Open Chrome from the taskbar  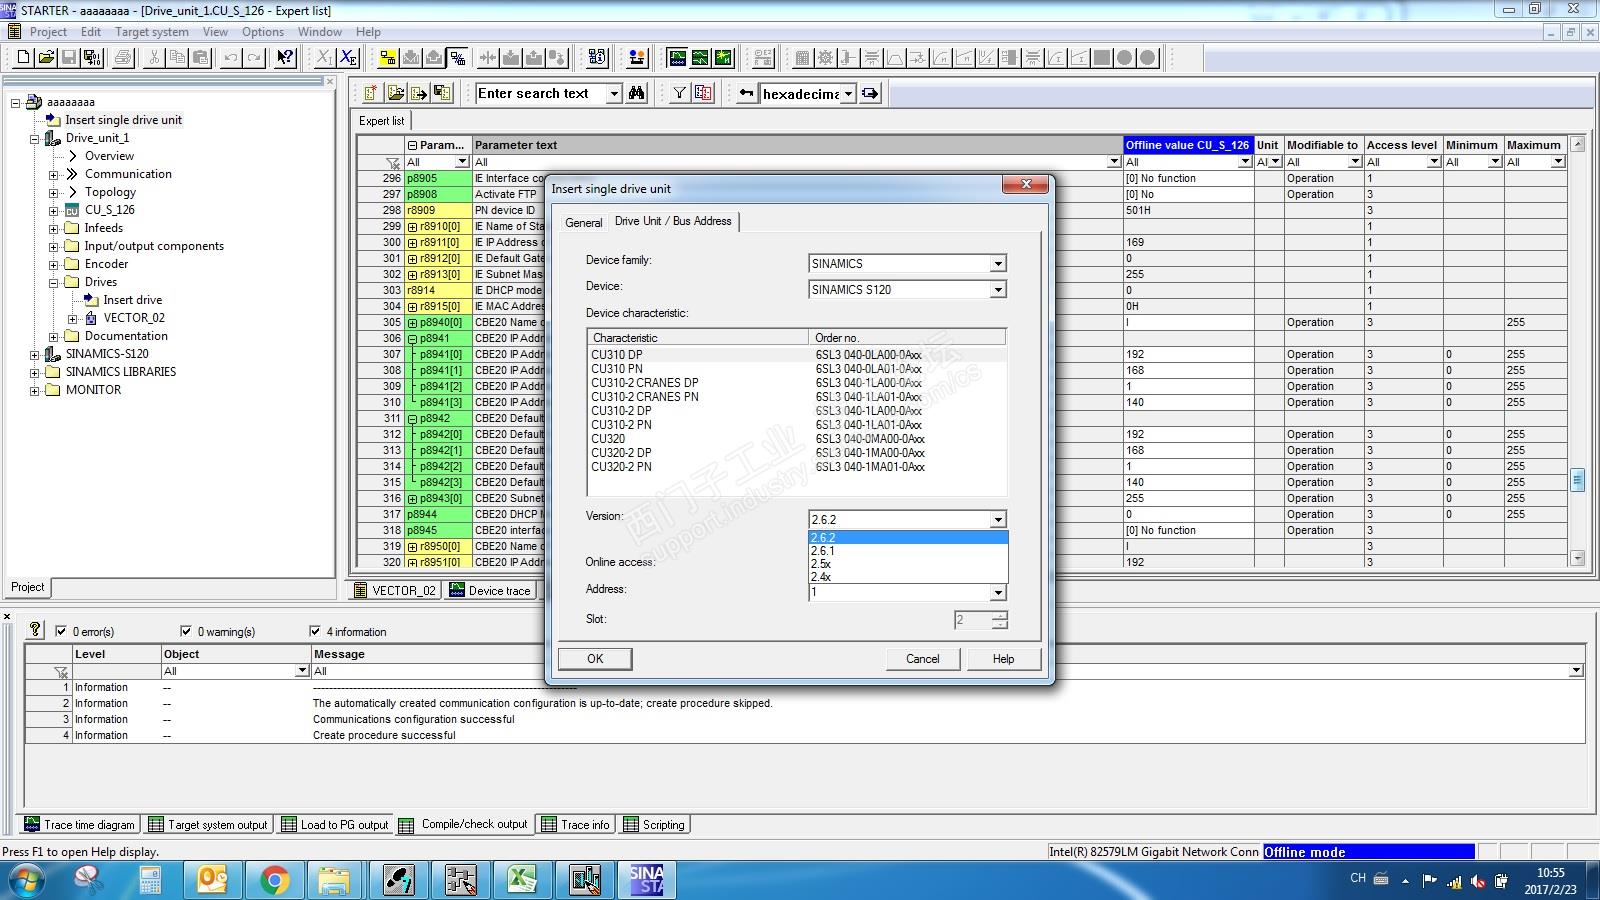(274, 880)
